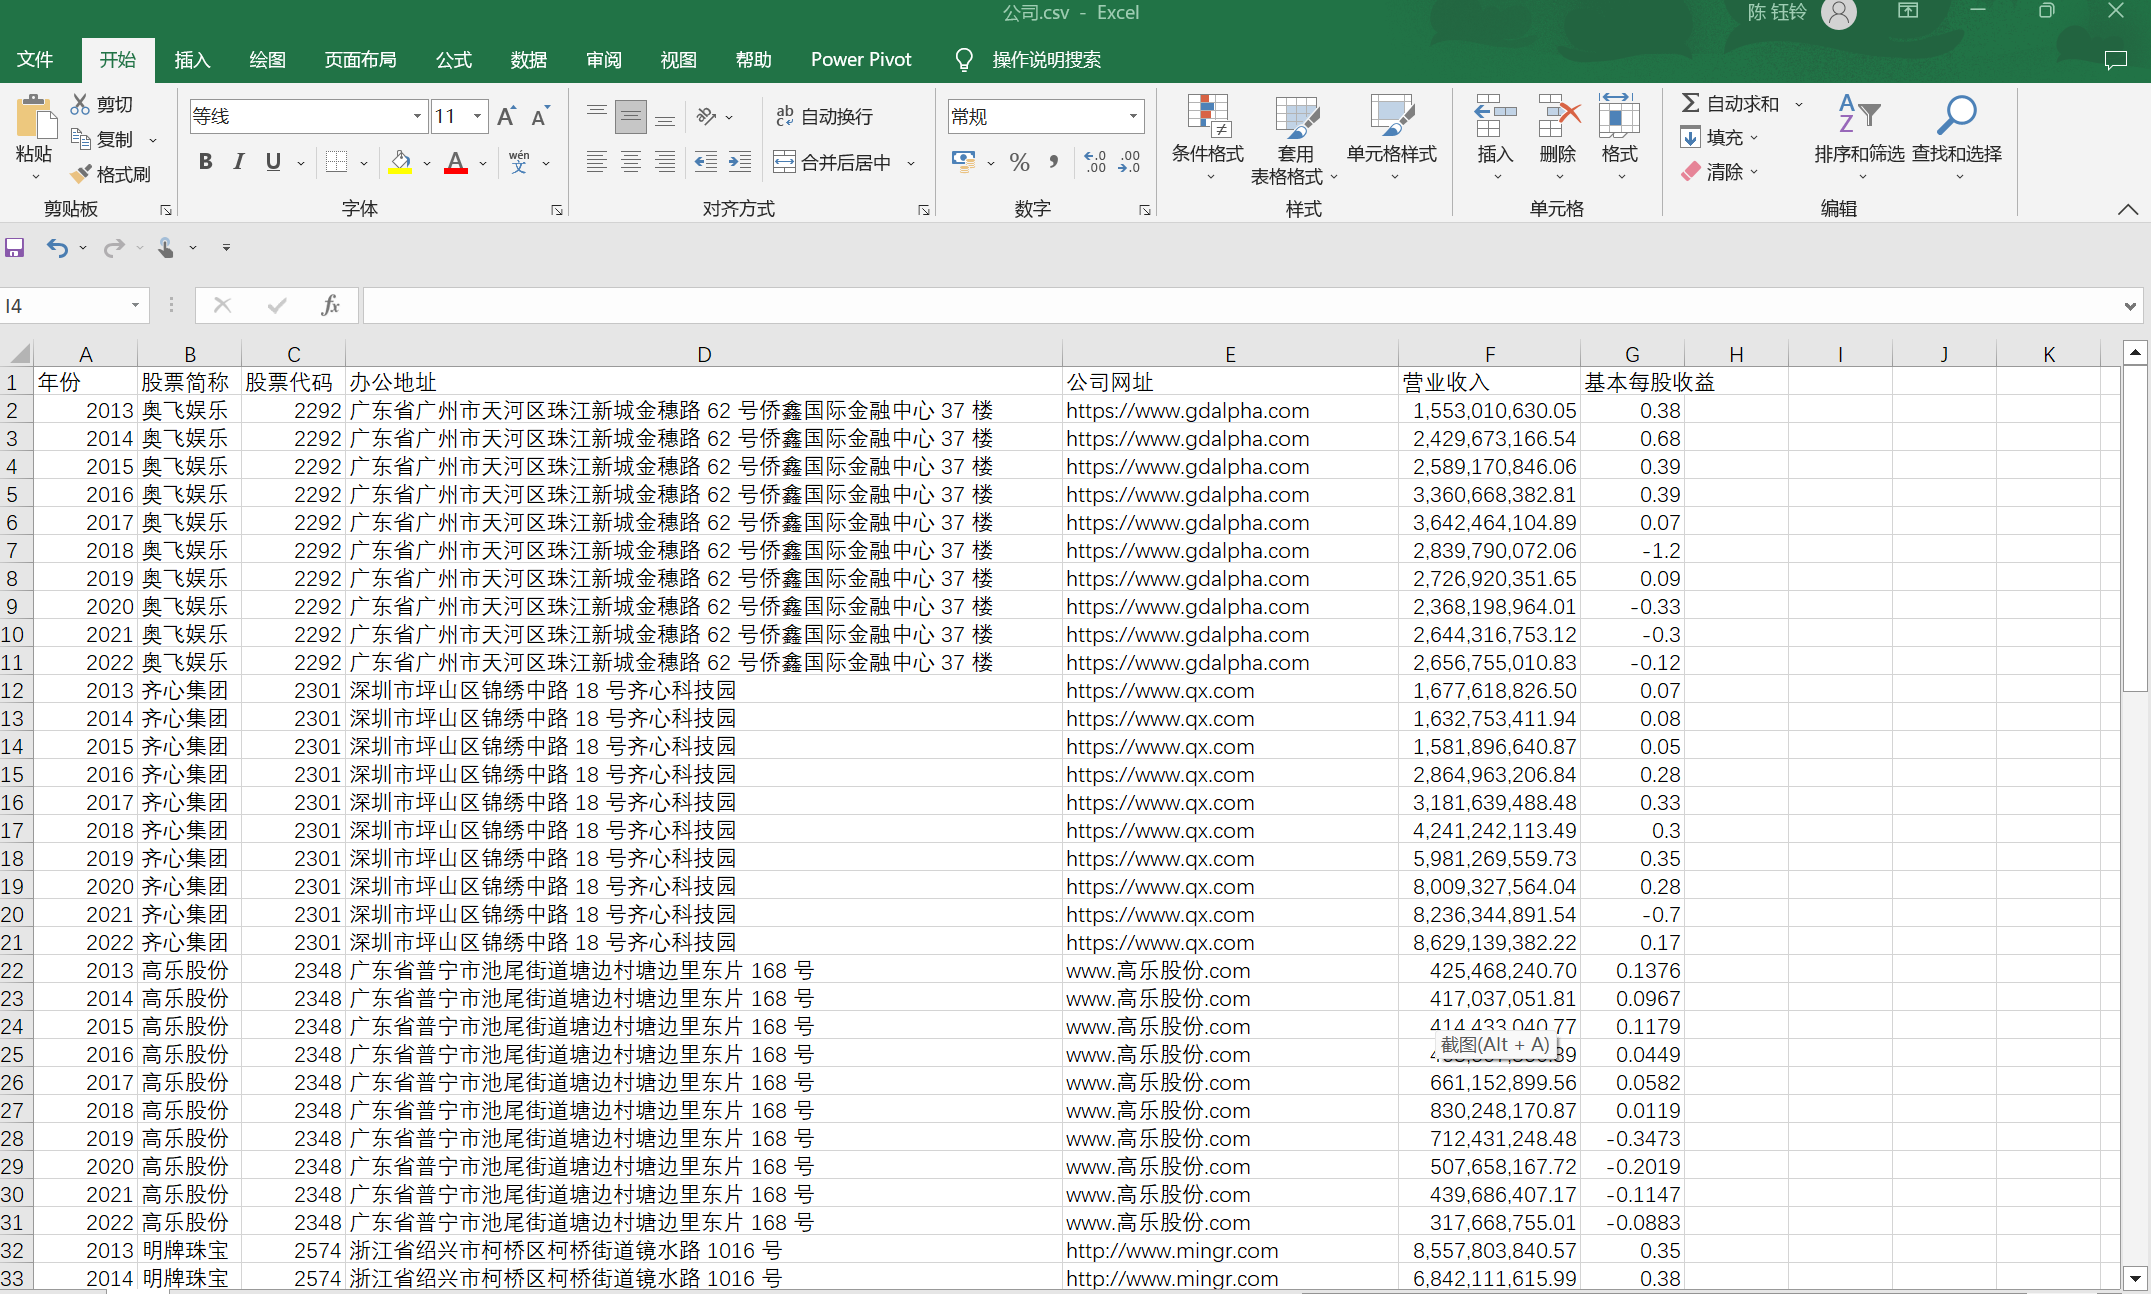Screen dimensions: 2151x1294
Task: Click the Paste clipboard icon
Action: [36, 118]
